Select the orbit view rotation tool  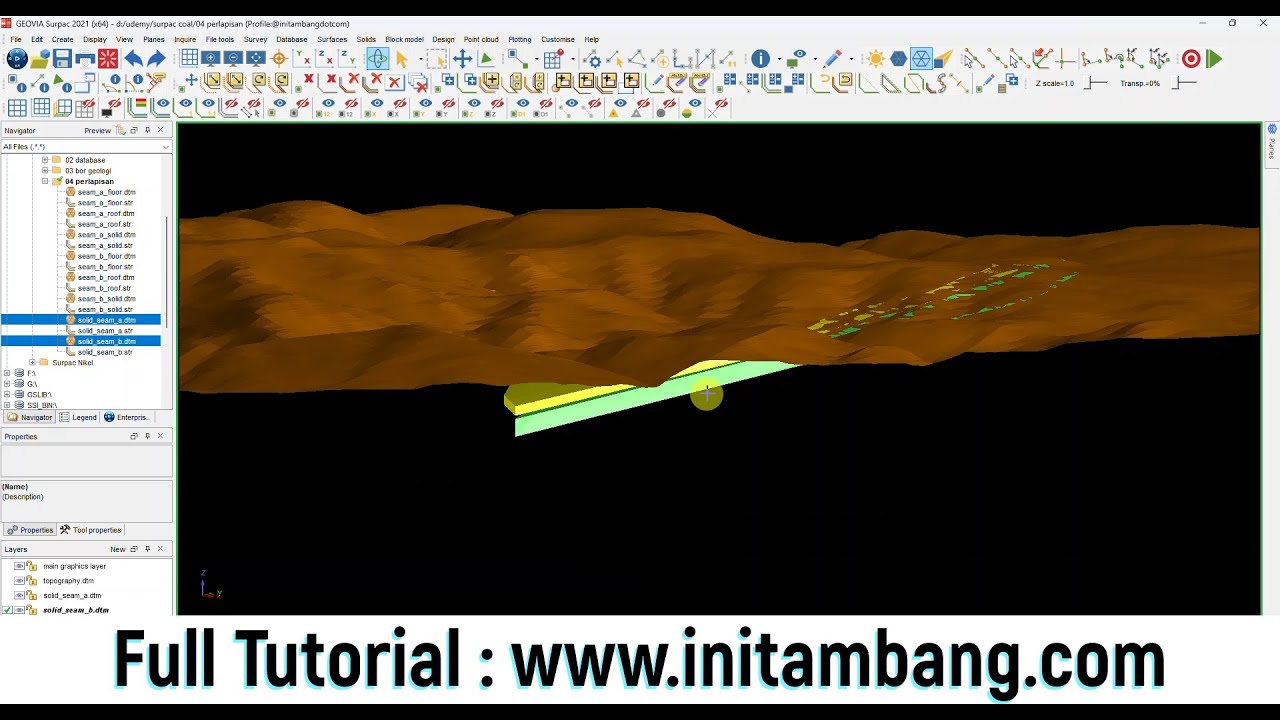pos(377,59)
